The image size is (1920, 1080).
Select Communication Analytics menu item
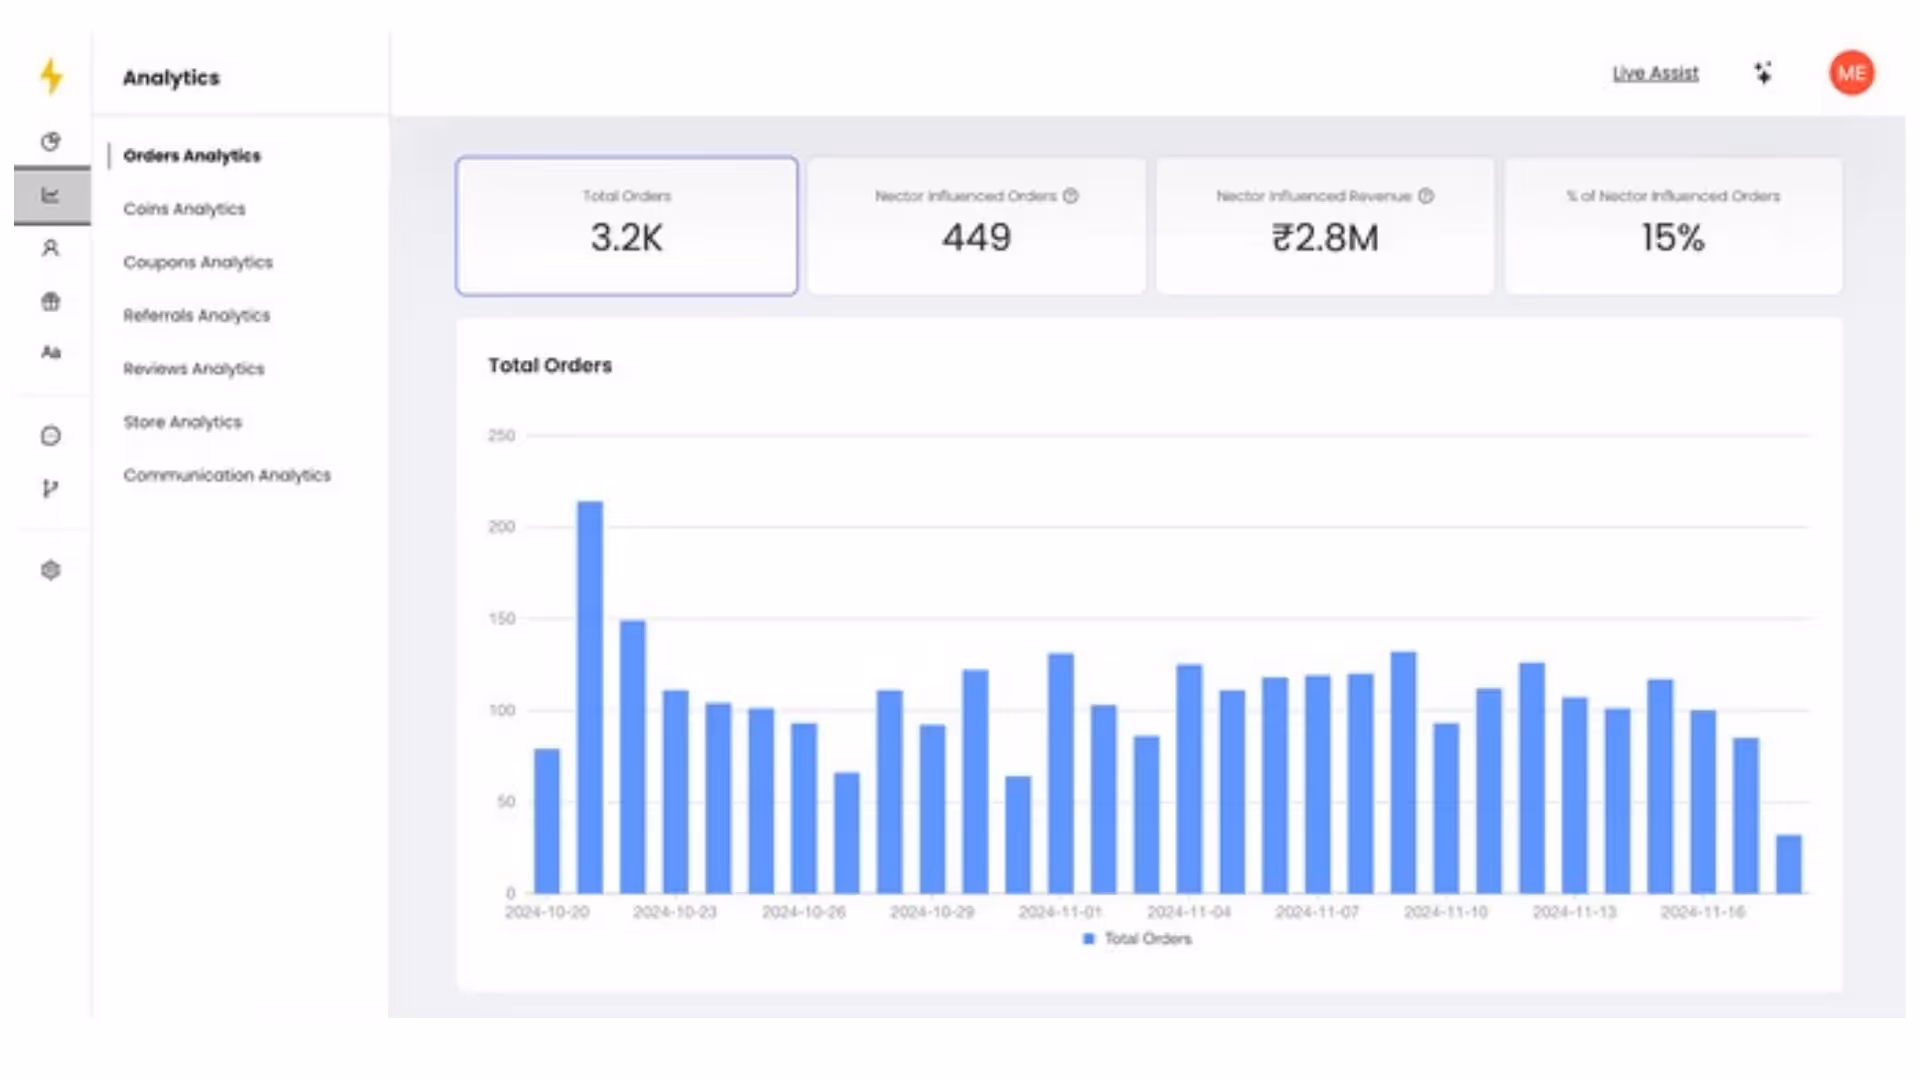point(227,475)
